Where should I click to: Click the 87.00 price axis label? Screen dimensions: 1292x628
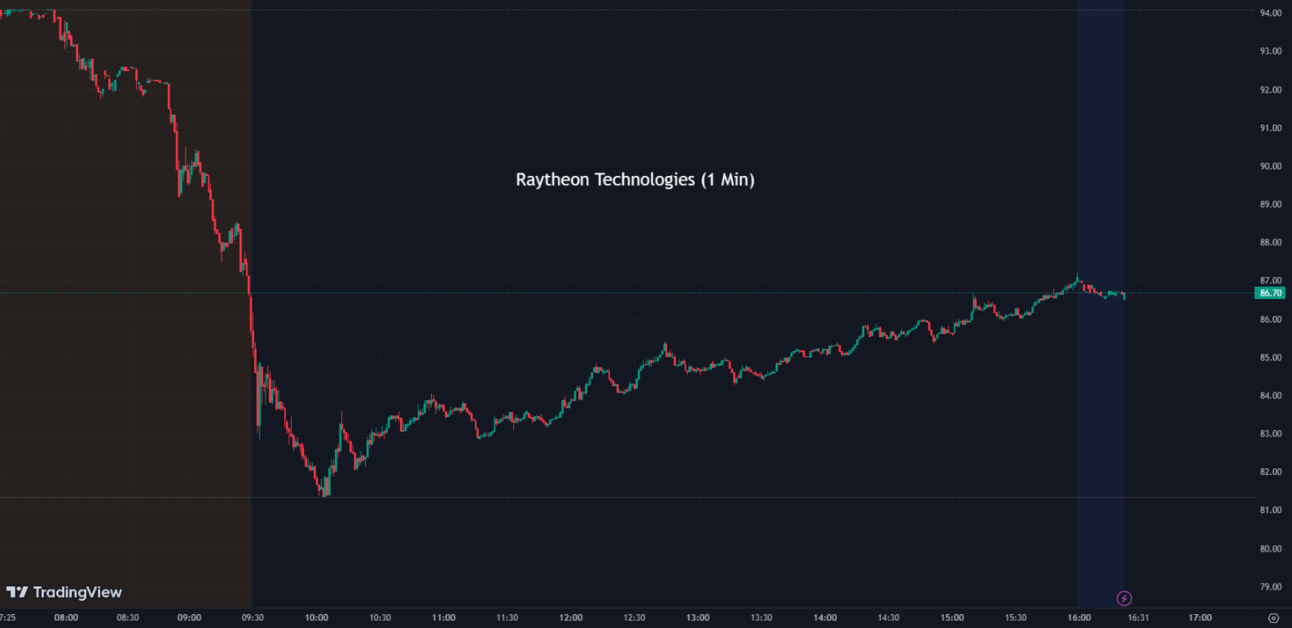pos(1270,281)
